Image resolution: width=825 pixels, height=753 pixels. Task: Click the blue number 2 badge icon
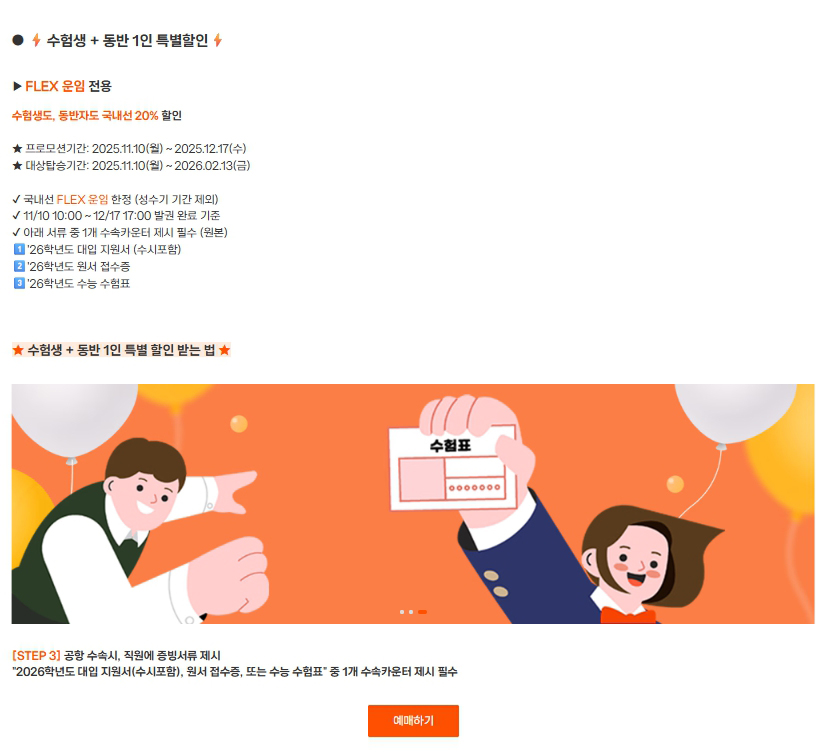click(19, 266)
